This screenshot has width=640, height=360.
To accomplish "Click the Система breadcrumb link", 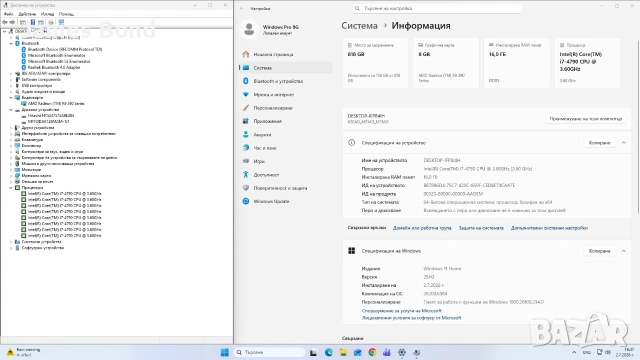I will [359, 26].
